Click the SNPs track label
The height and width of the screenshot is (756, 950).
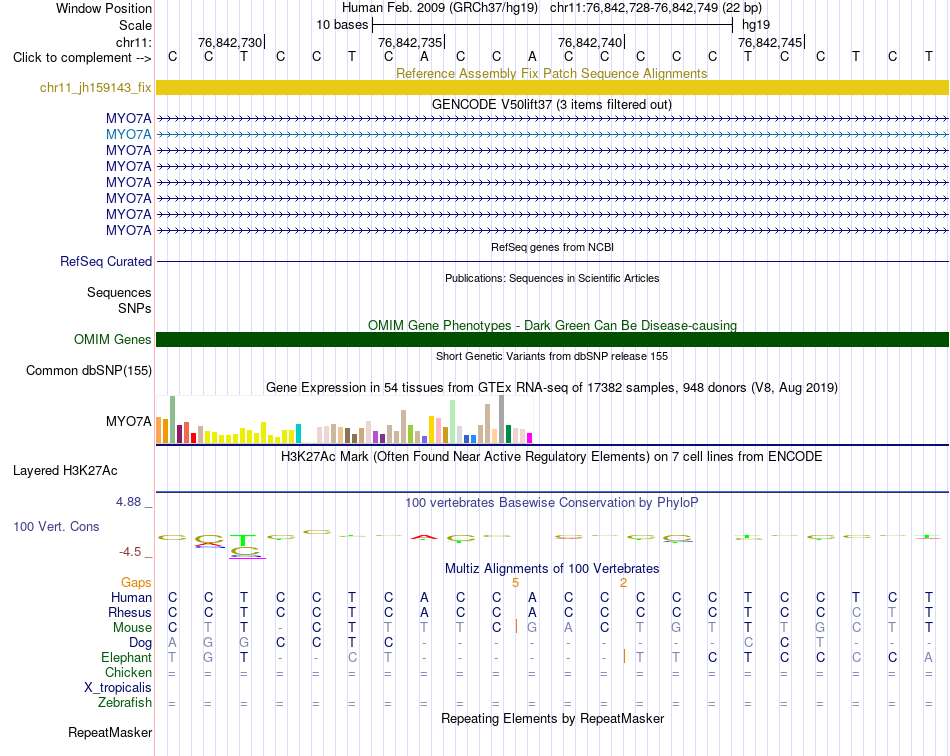pyautogui.click(x=135, y=308)
